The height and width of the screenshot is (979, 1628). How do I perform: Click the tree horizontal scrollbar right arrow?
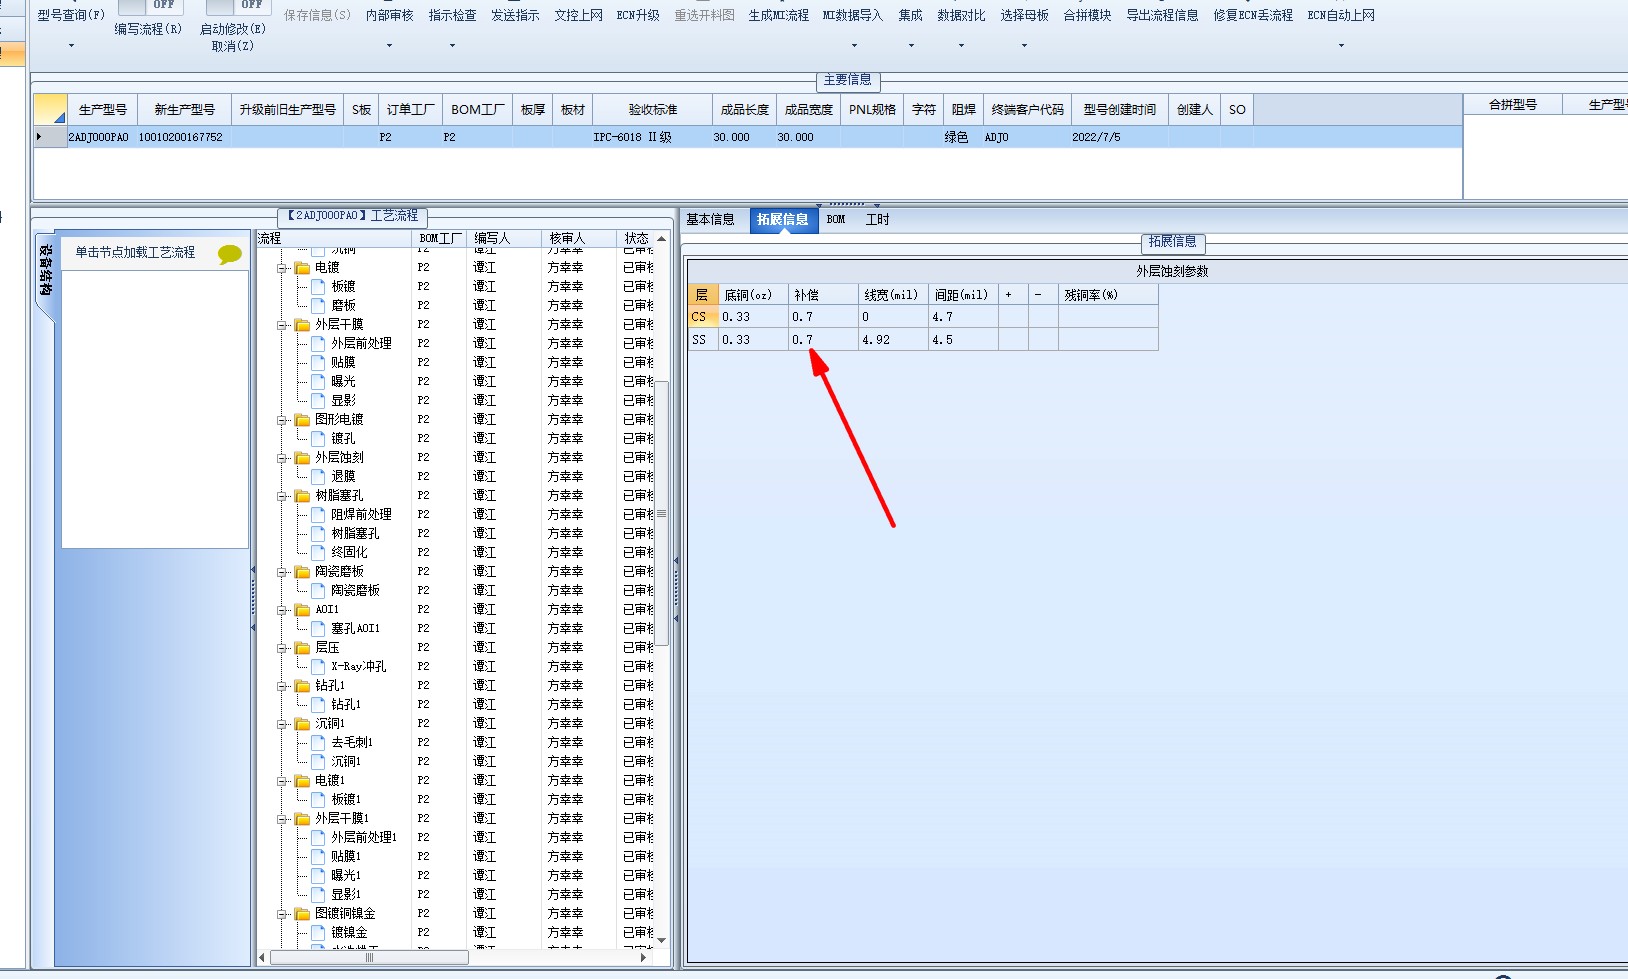click(643, 958)
